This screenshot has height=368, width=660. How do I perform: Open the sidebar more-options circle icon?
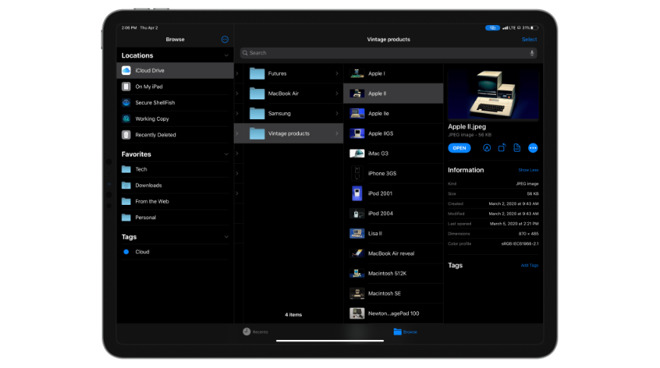(x=225, y=39)
